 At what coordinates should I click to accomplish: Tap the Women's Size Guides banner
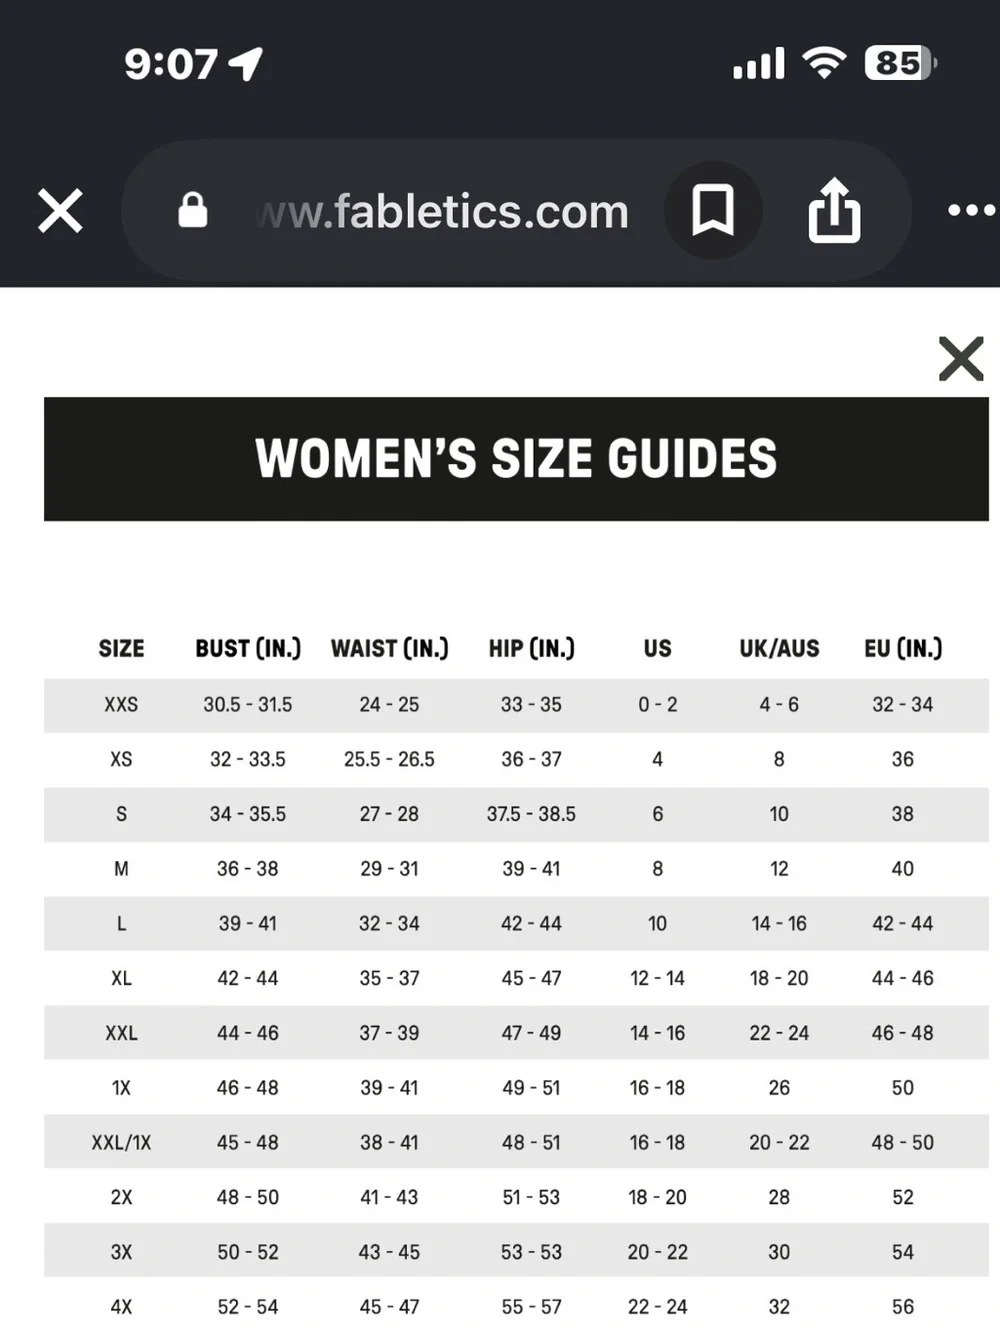point(516,459)
